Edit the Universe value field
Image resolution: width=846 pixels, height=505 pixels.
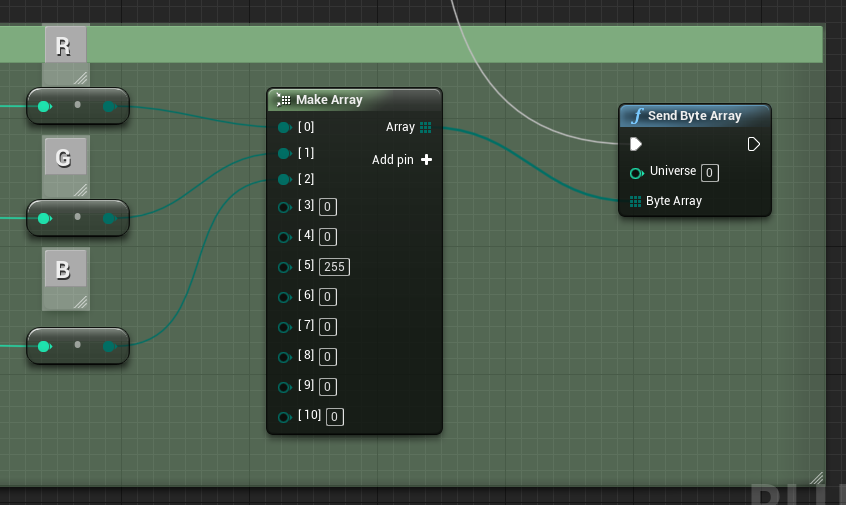tap(709, 173)
